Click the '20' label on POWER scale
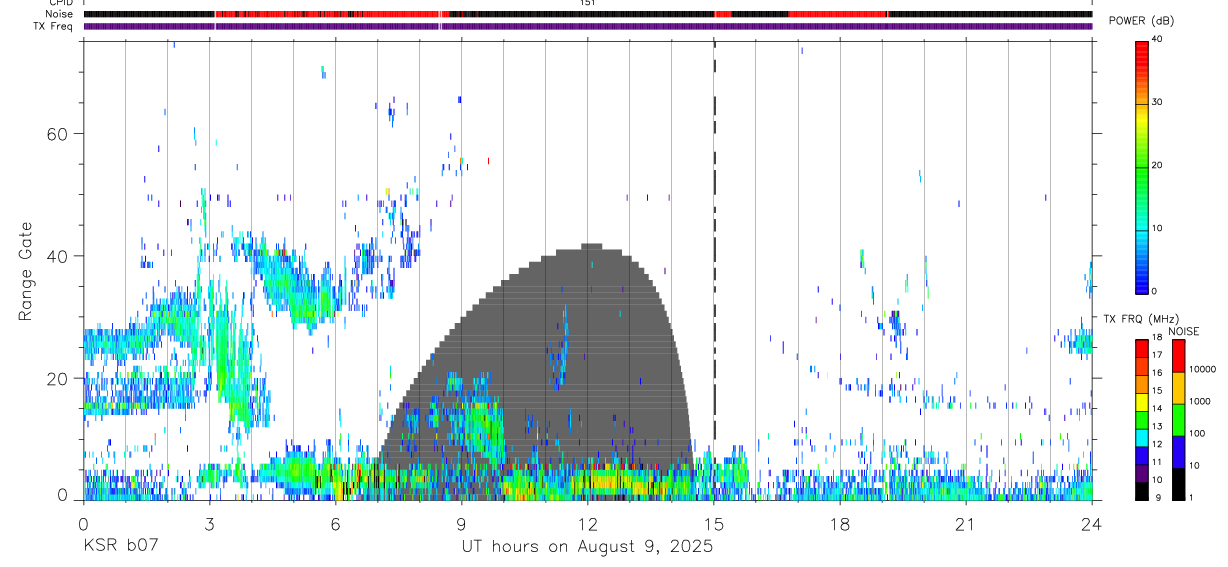Image resolution: width=1228 pixels, height=567 pixels. coord(1157,166)
